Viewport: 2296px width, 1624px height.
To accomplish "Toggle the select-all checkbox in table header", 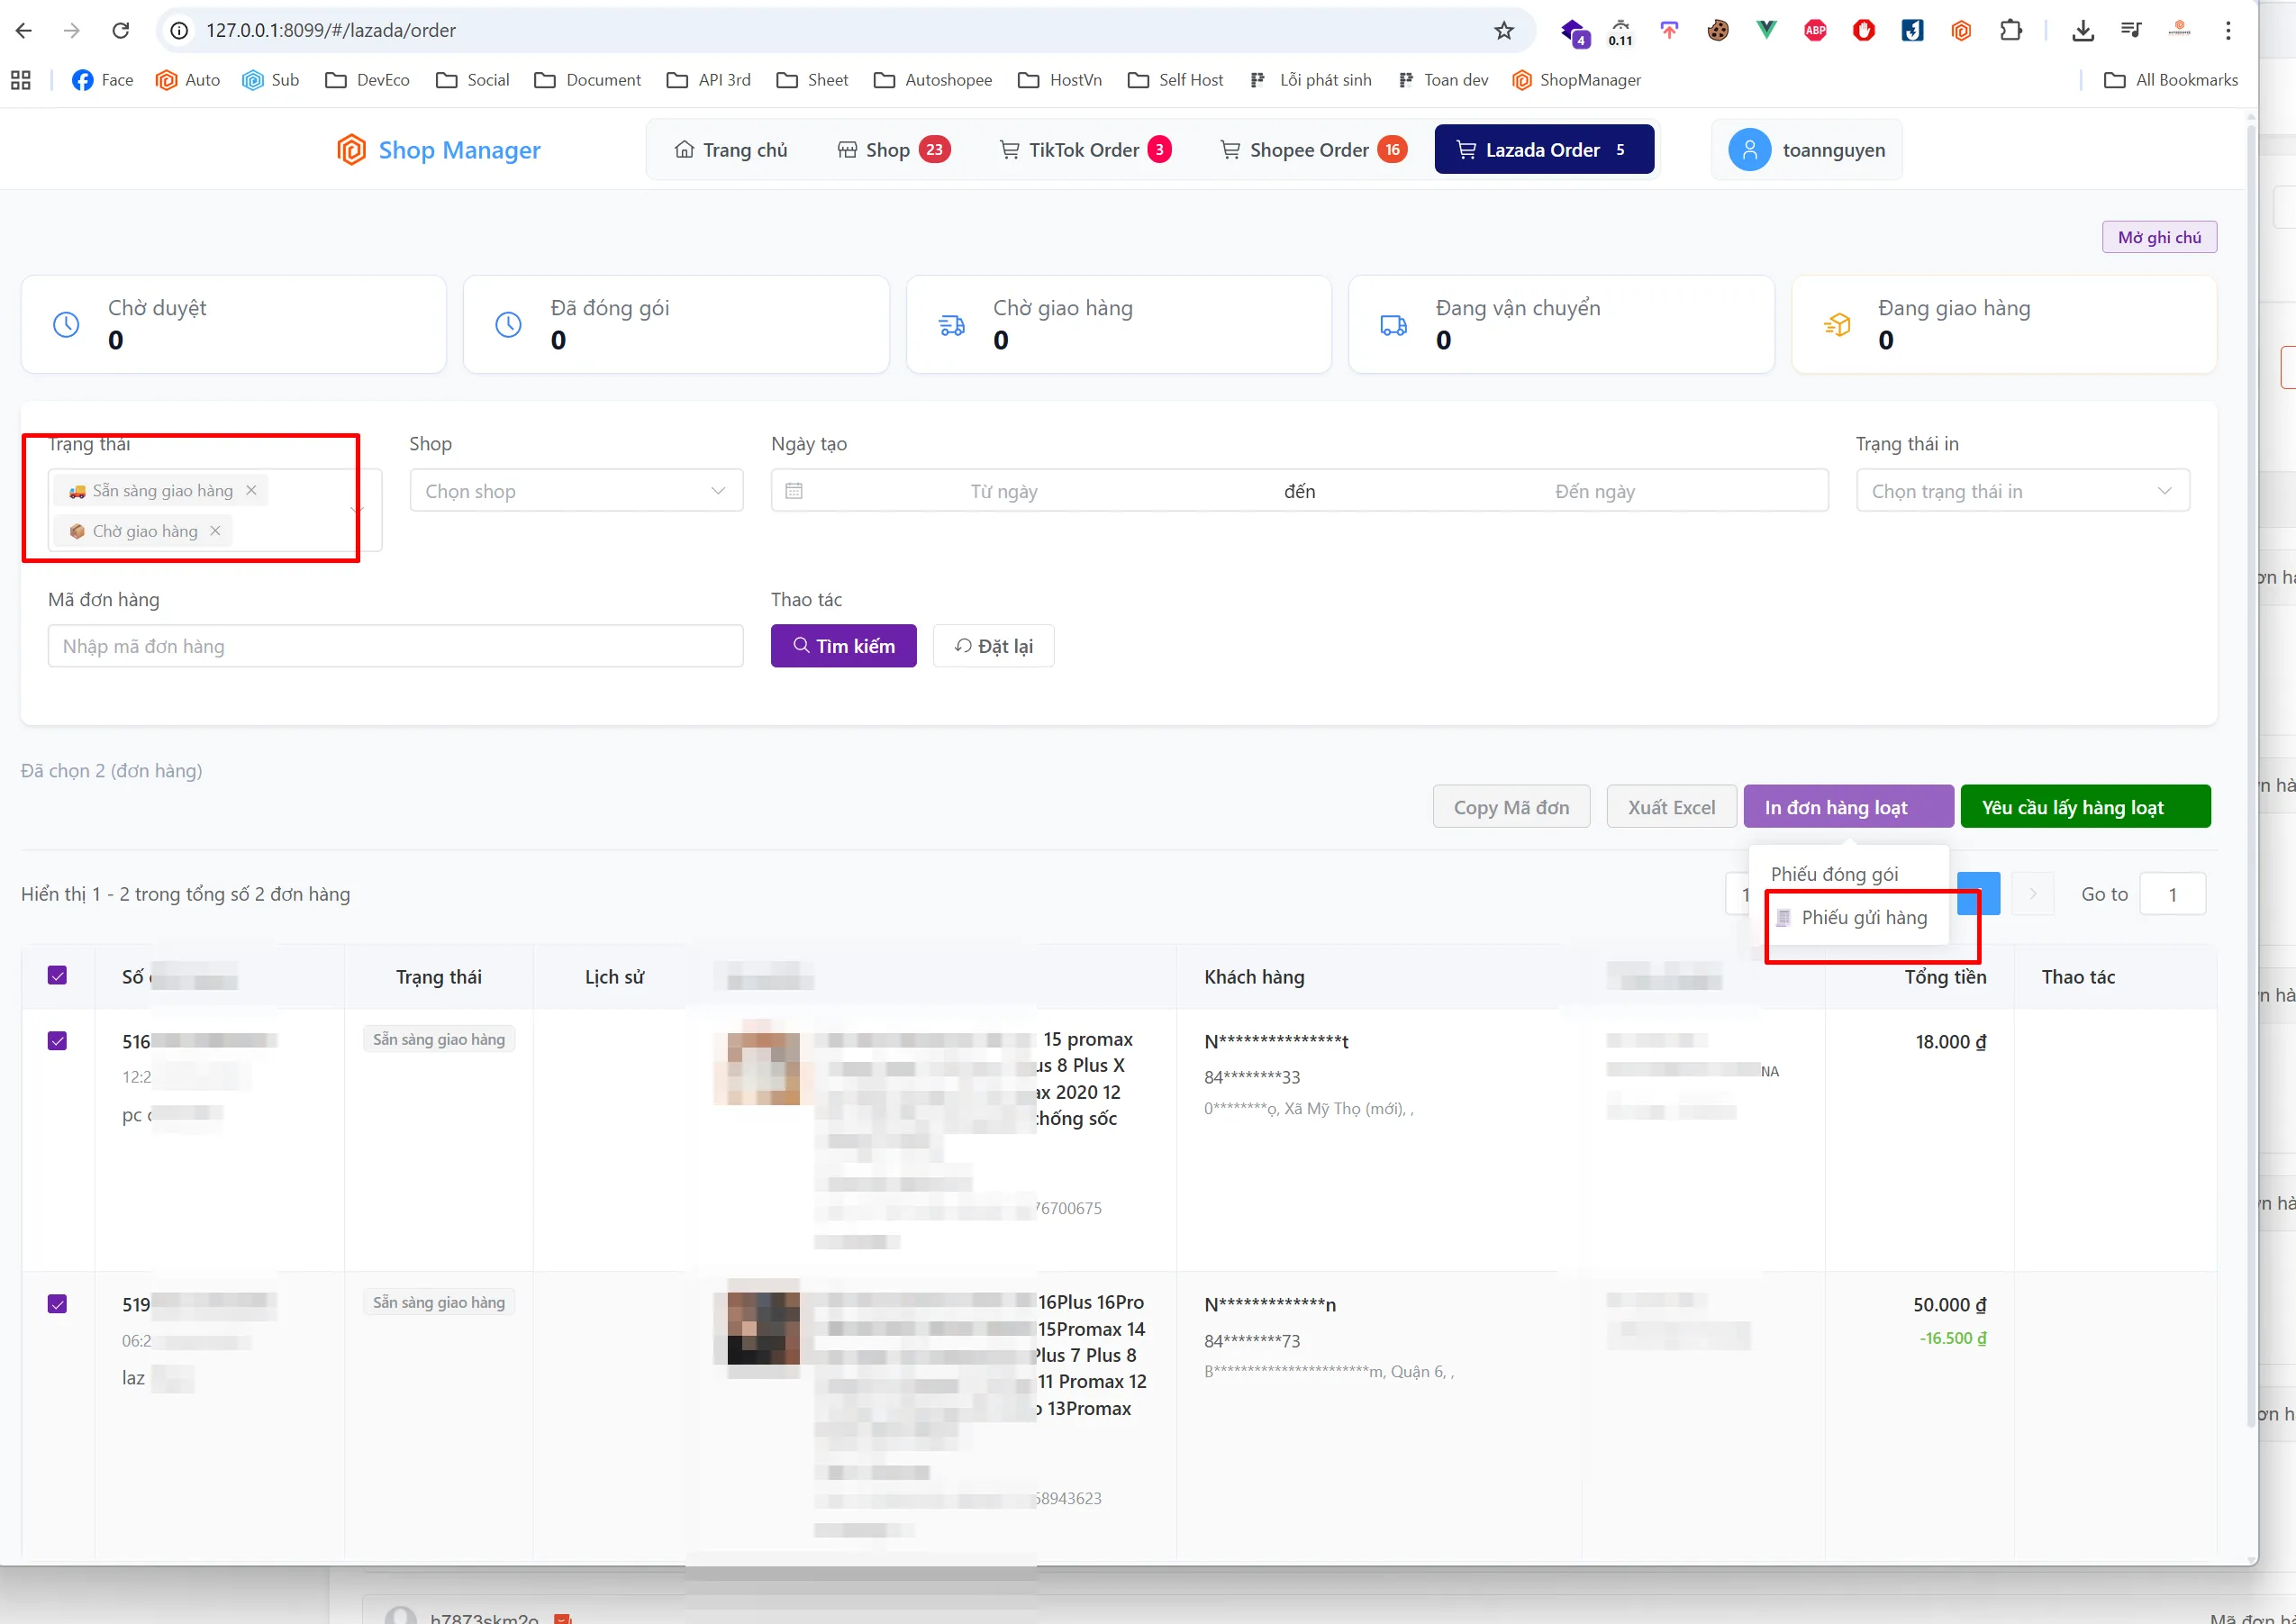I will (x=57, y=975).
